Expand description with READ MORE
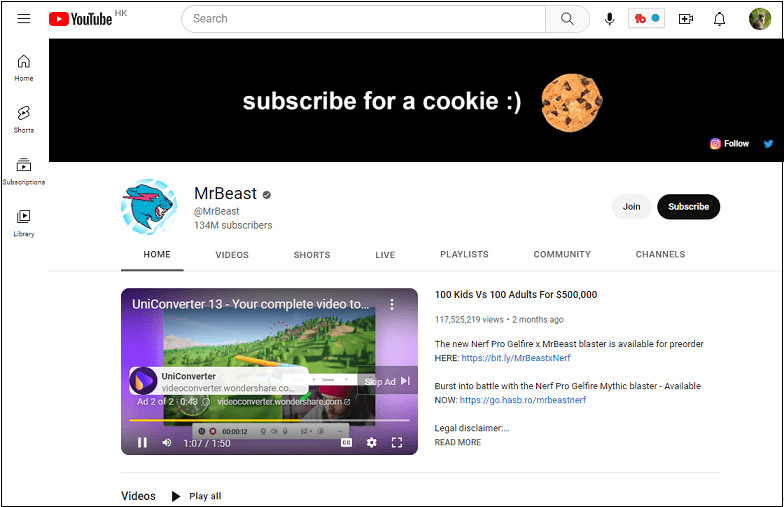Screen dimensions: 784x507 tap(458, 442)
